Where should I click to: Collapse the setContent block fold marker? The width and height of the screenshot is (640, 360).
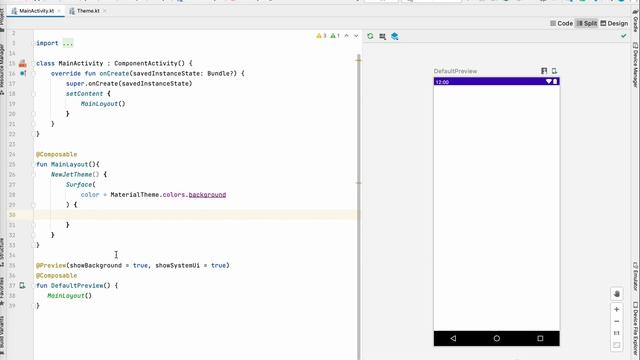pos(33,93)
